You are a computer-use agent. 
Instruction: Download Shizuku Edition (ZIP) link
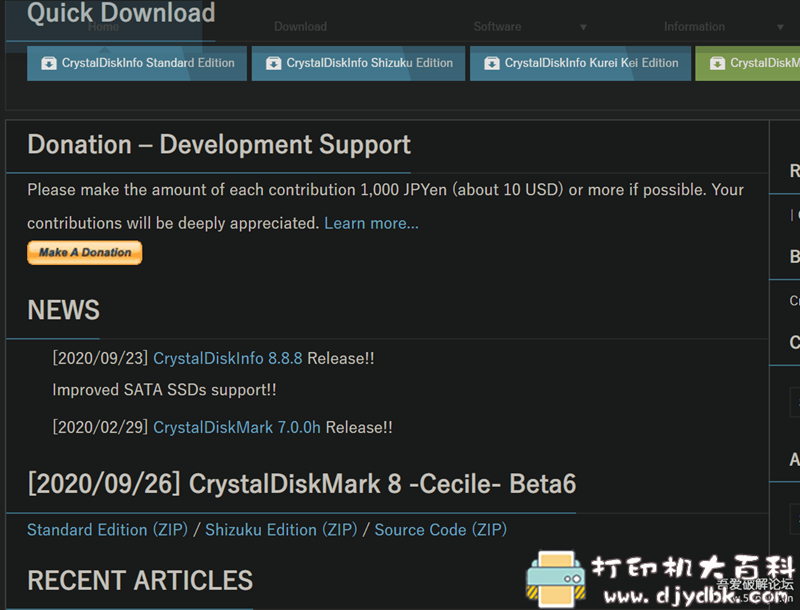tap(281, 529)
